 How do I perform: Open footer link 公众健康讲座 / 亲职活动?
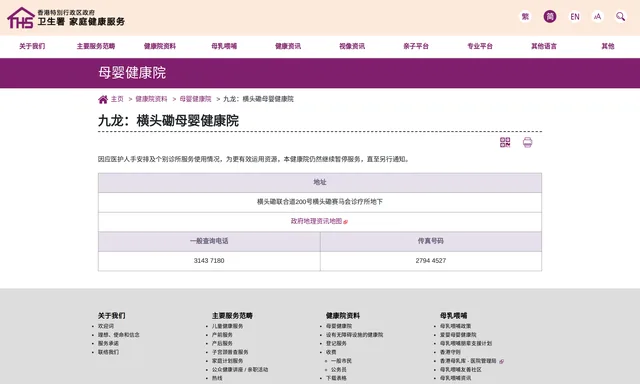point(240,369)
